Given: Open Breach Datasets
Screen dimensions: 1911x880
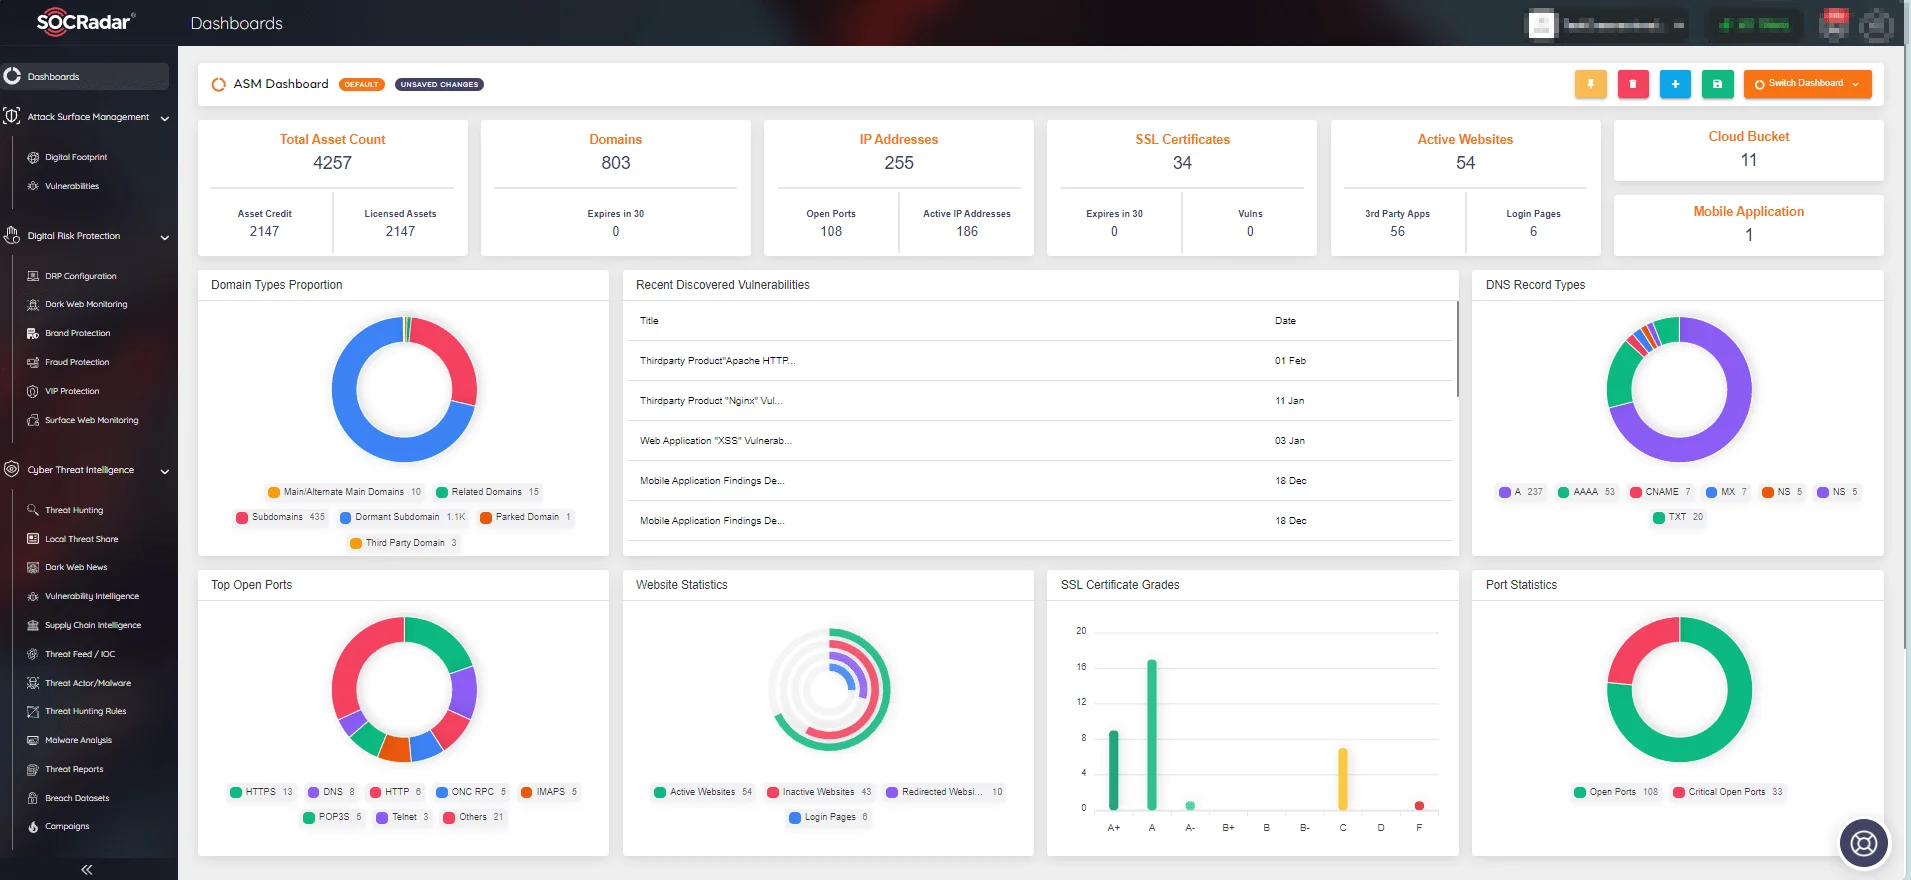Looking at the screenshot, I should click(x=77, y=798).
